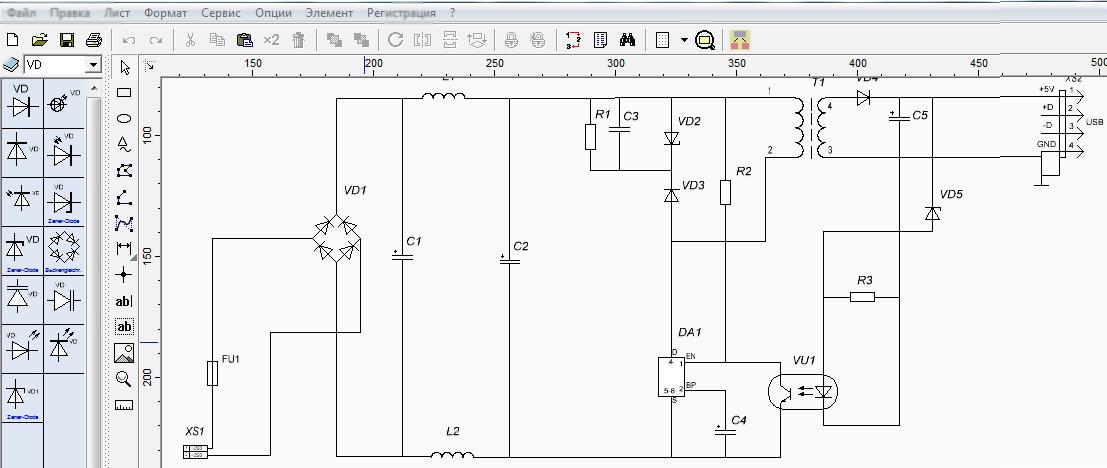Open the Сервис menu
Screen dimensions: 1107x468
pyautogui.click(x=221, y=13)
